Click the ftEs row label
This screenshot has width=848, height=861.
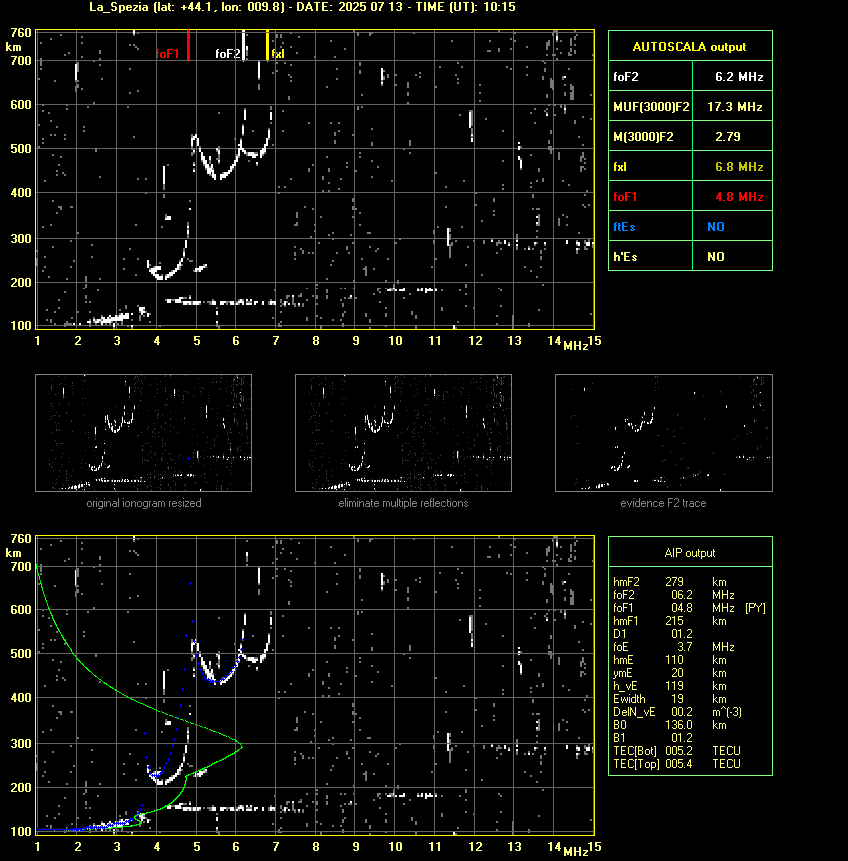624,227
